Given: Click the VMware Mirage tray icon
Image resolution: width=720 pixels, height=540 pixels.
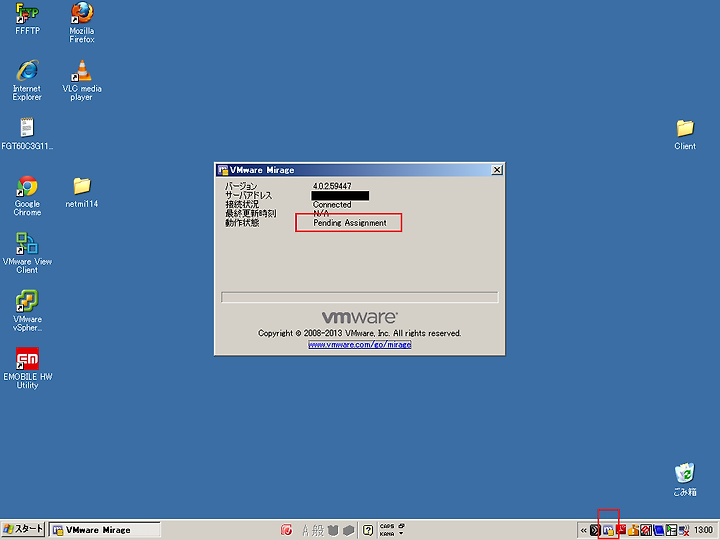Looking at the screenshot, I should [608, 530].
